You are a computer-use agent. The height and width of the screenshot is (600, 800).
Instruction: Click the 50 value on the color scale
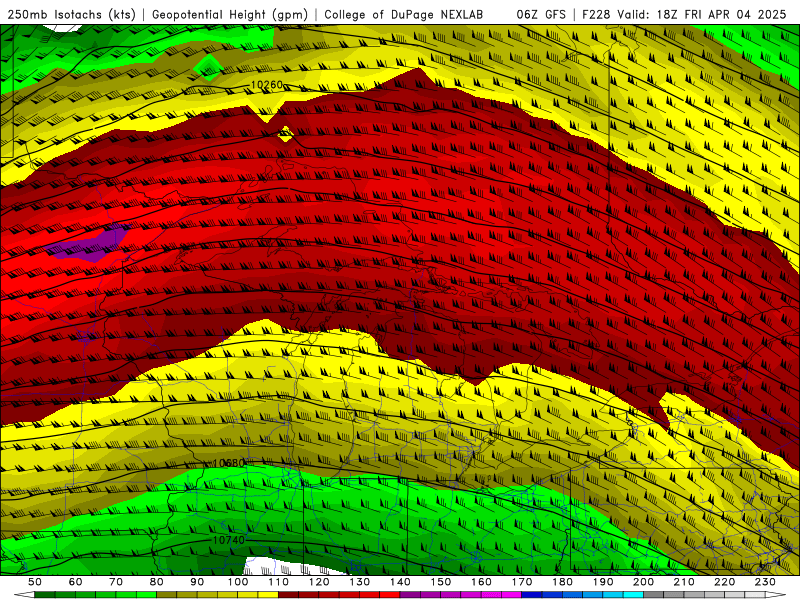(35, 582)
